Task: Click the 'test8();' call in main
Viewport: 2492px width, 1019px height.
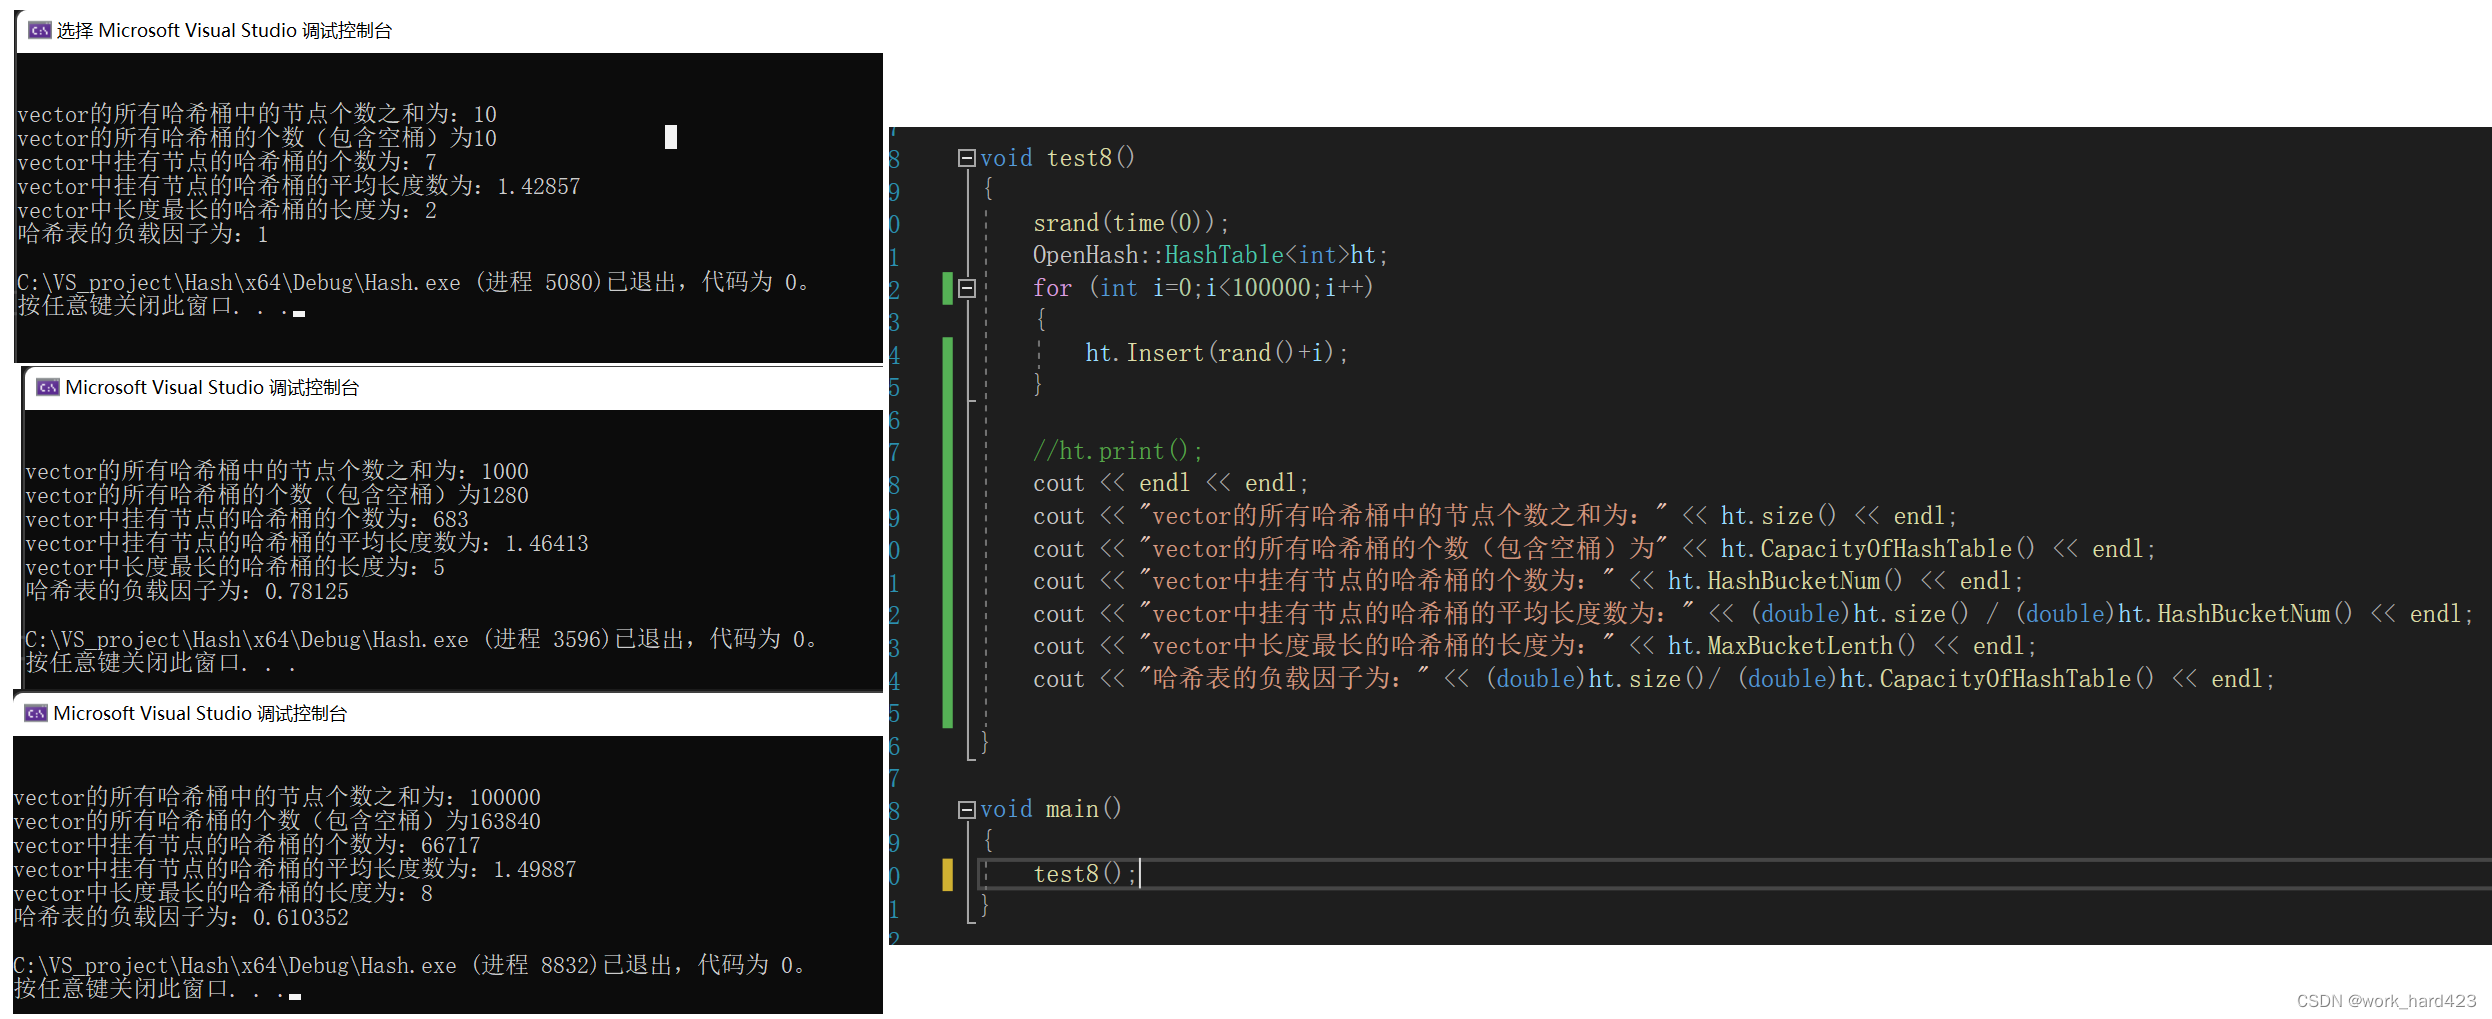Action: click(1085, 874)
